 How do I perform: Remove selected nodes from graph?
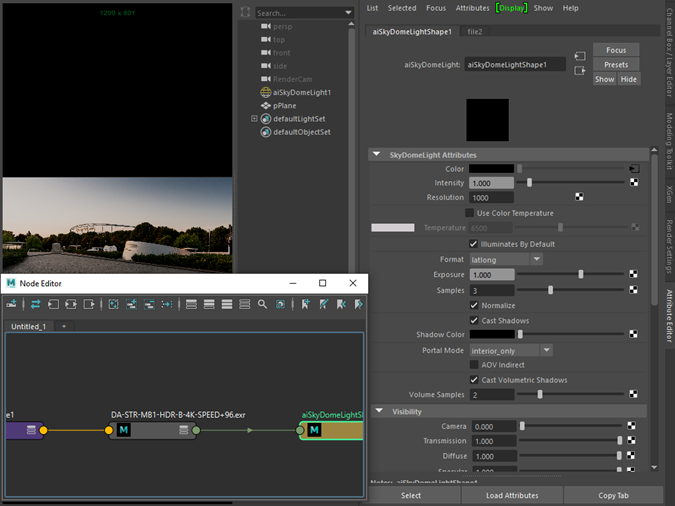[149, 304]
